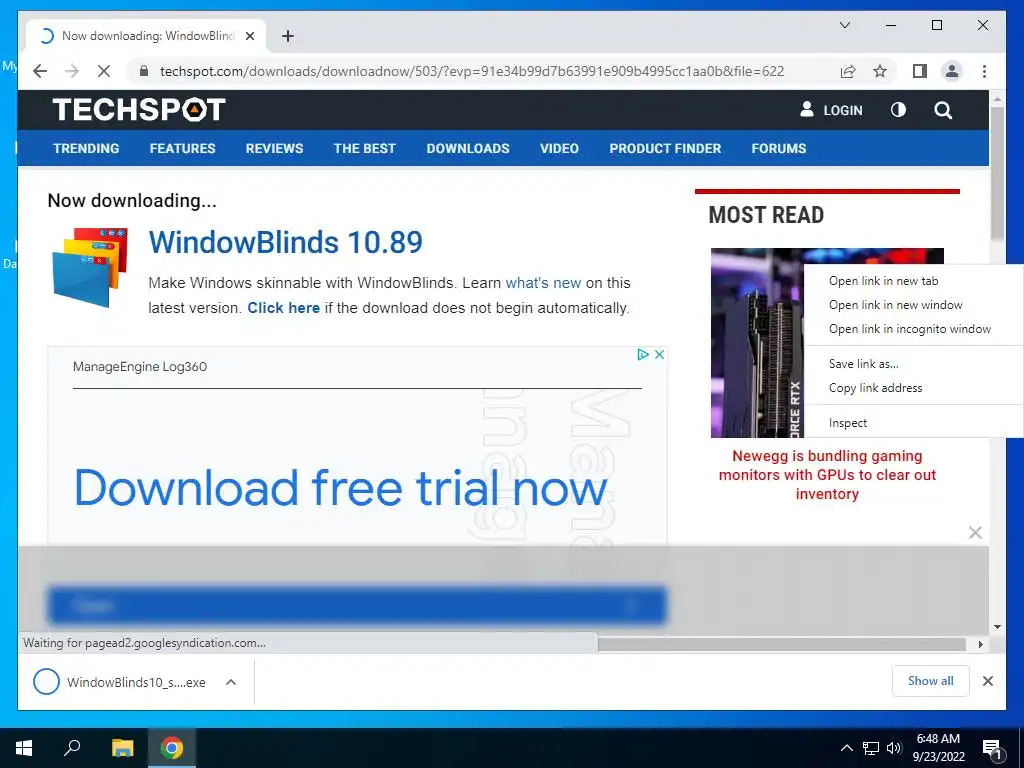Close the ManageEngine ad with X
Screen dimensions: 1024x768
point(660,354)
